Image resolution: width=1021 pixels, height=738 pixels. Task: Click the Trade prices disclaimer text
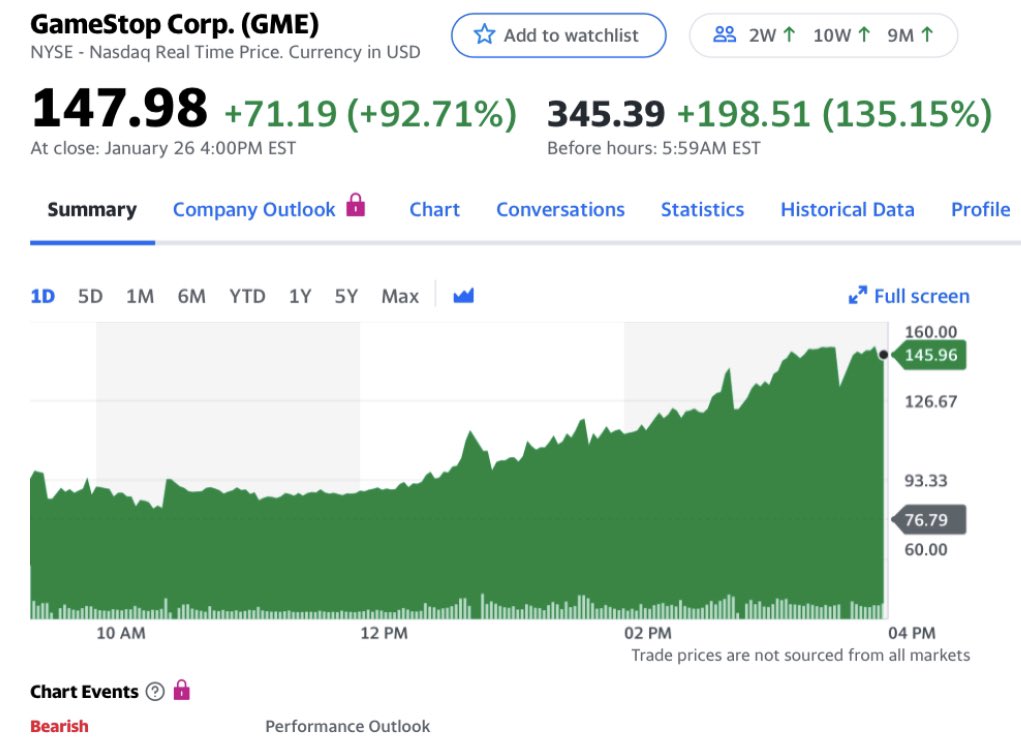[x=800, y=655]
